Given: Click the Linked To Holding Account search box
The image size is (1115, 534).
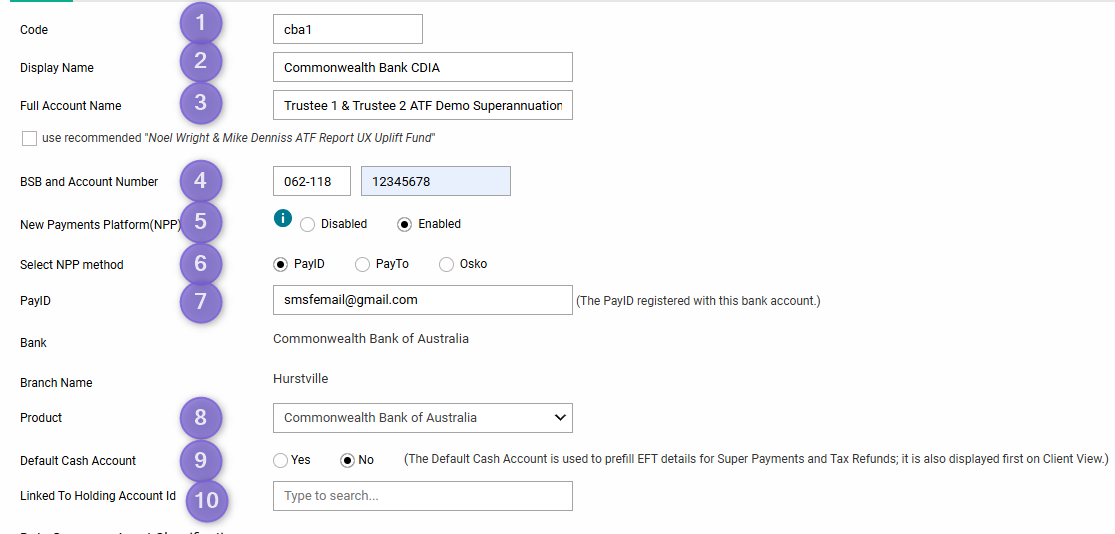Looking at the screenshot, I should point(422,496).
